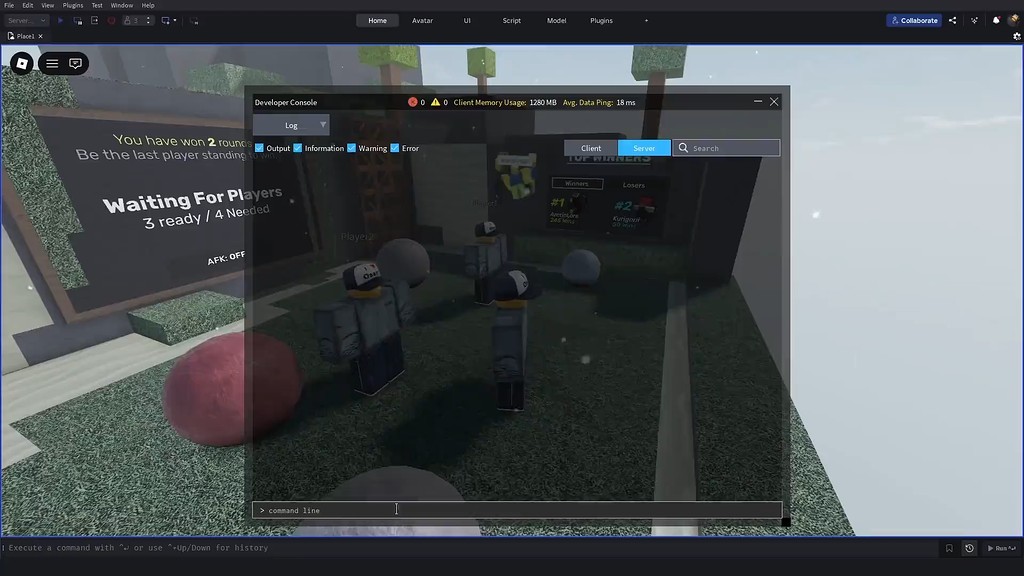
Task: Open the Test menu
Action: pos(97,5)
